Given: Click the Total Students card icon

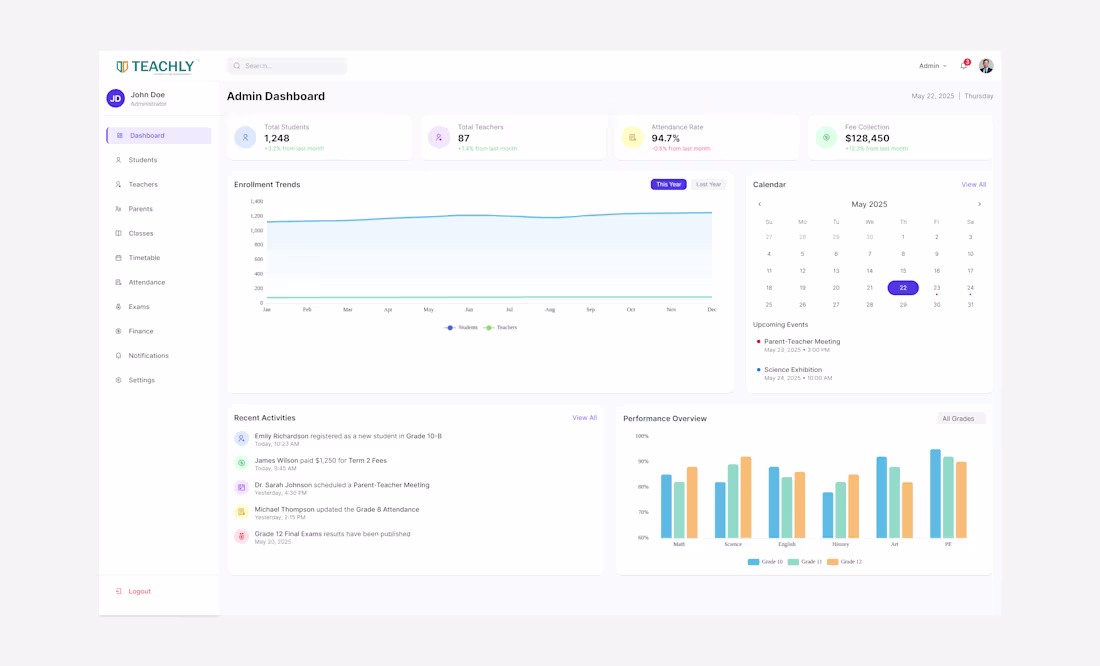Looking at the screenshot, I should point(246,138).
